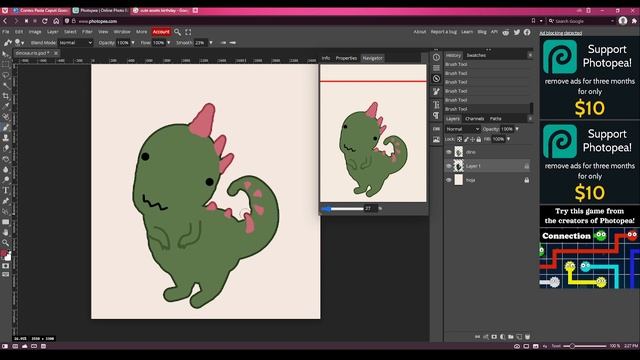
Task: Expand layer Fill arrow
Action: 508,139
